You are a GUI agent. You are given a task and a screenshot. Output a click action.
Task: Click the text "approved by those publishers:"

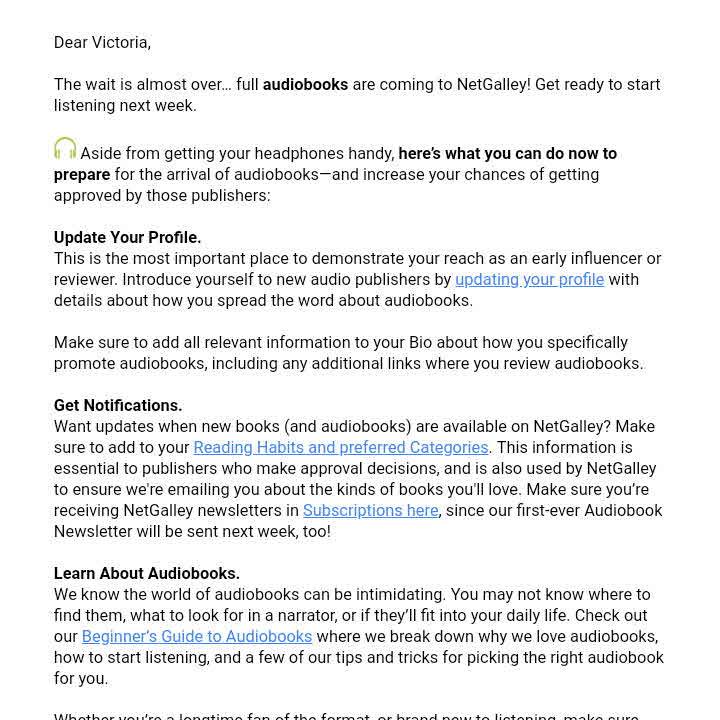pos(162,195)
